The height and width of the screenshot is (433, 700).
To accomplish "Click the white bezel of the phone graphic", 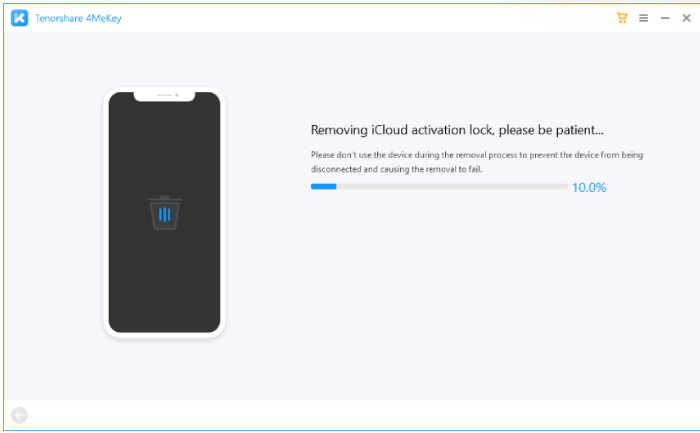I will (106, 212).
